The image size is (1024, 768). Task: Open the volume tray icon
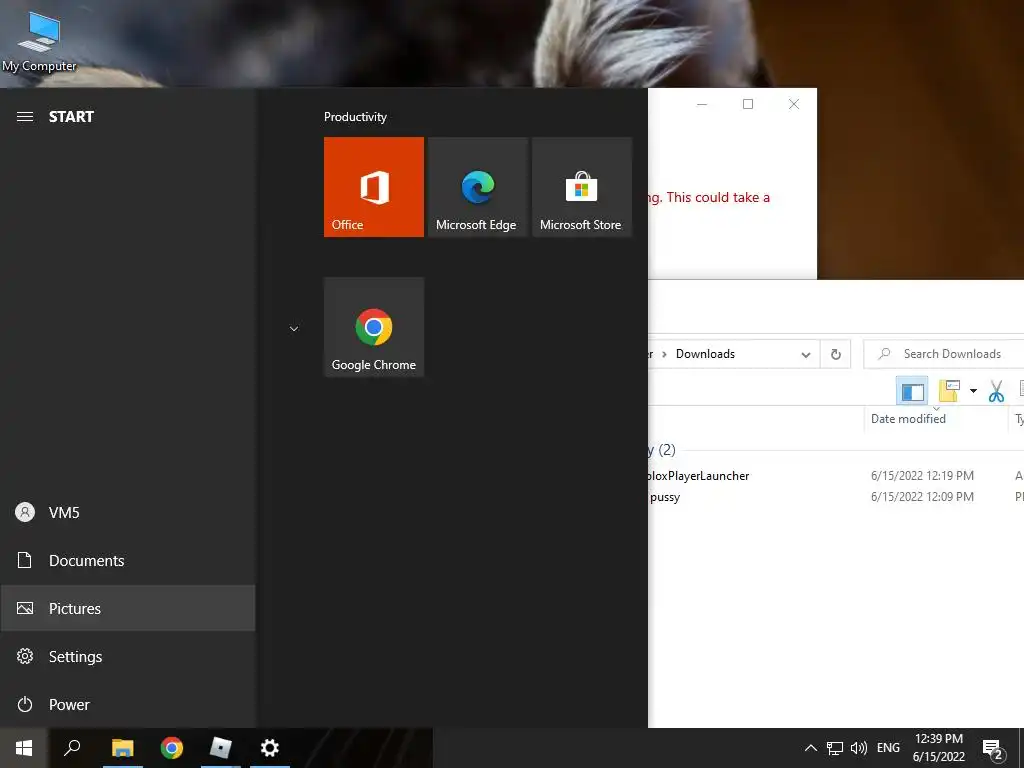coord(859,748)
